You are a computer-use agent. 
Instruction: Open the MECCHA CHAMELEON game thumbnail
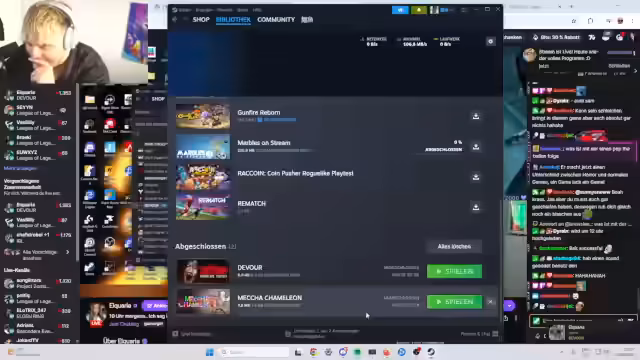click(x=203, y=302)
